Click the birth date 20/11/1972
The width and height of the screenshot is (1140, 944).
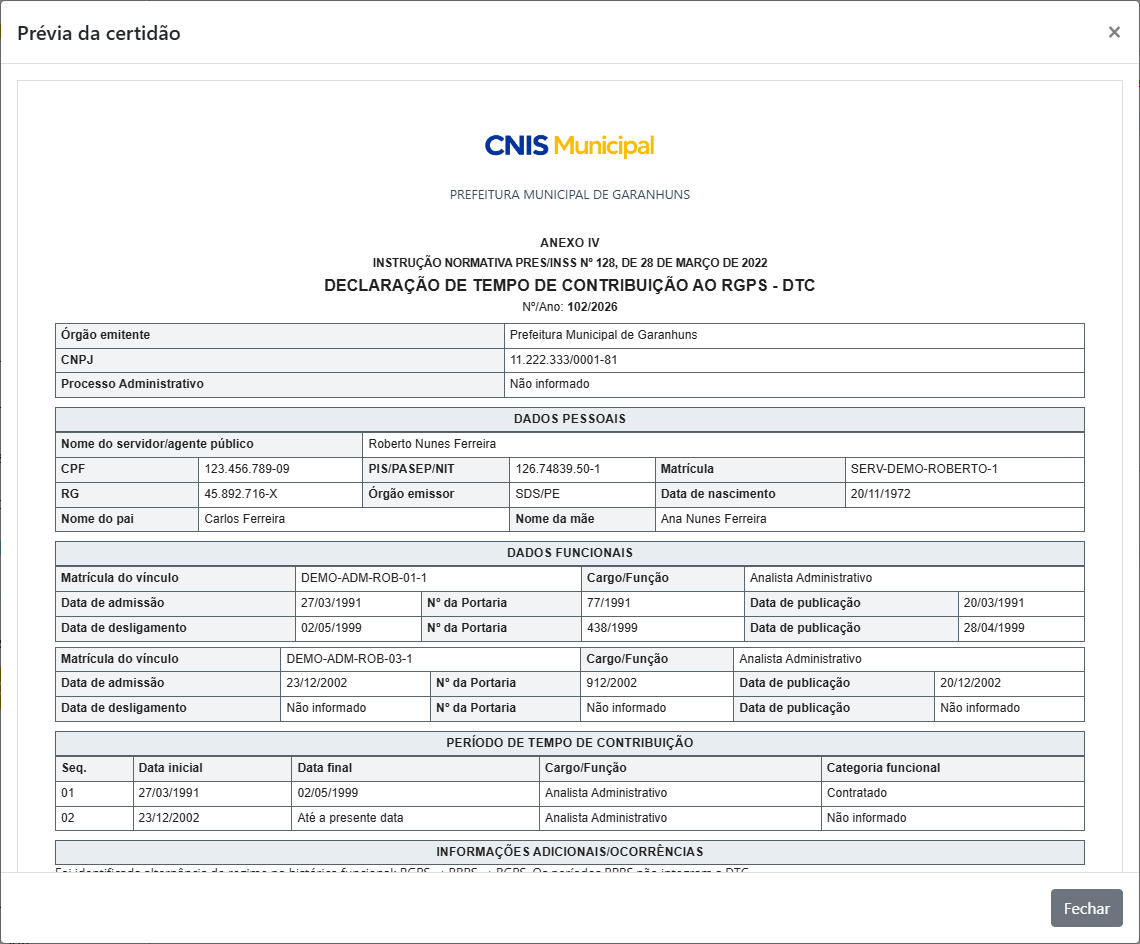[x=880, y=494]
